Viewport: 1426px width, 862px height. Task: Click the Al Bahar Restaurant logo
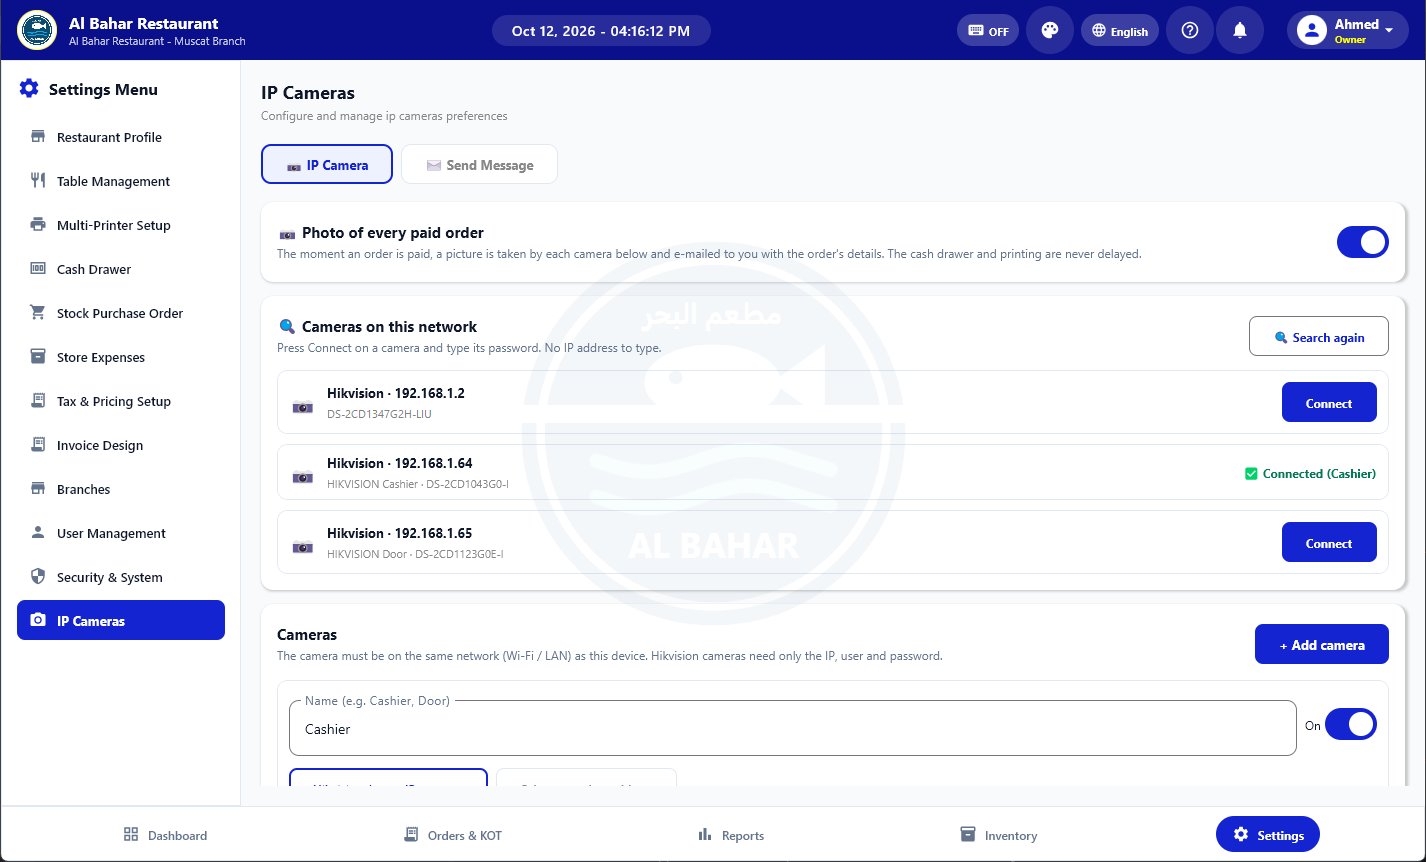[x=37, y=30]
